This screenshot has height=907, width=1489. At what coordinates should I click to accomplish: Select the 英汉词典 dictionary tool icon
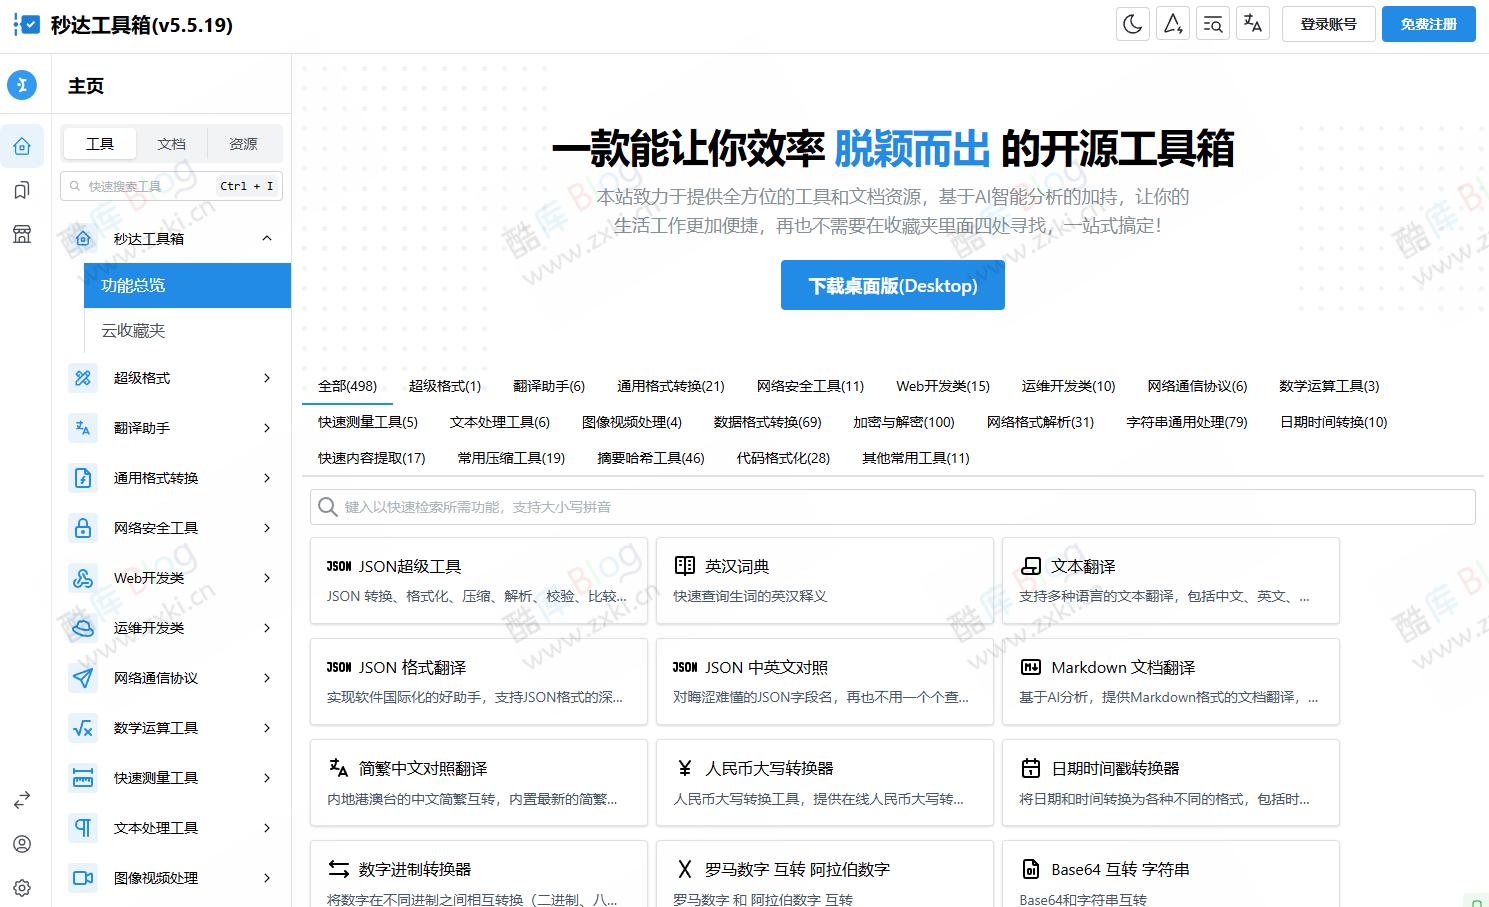point(684,565)
